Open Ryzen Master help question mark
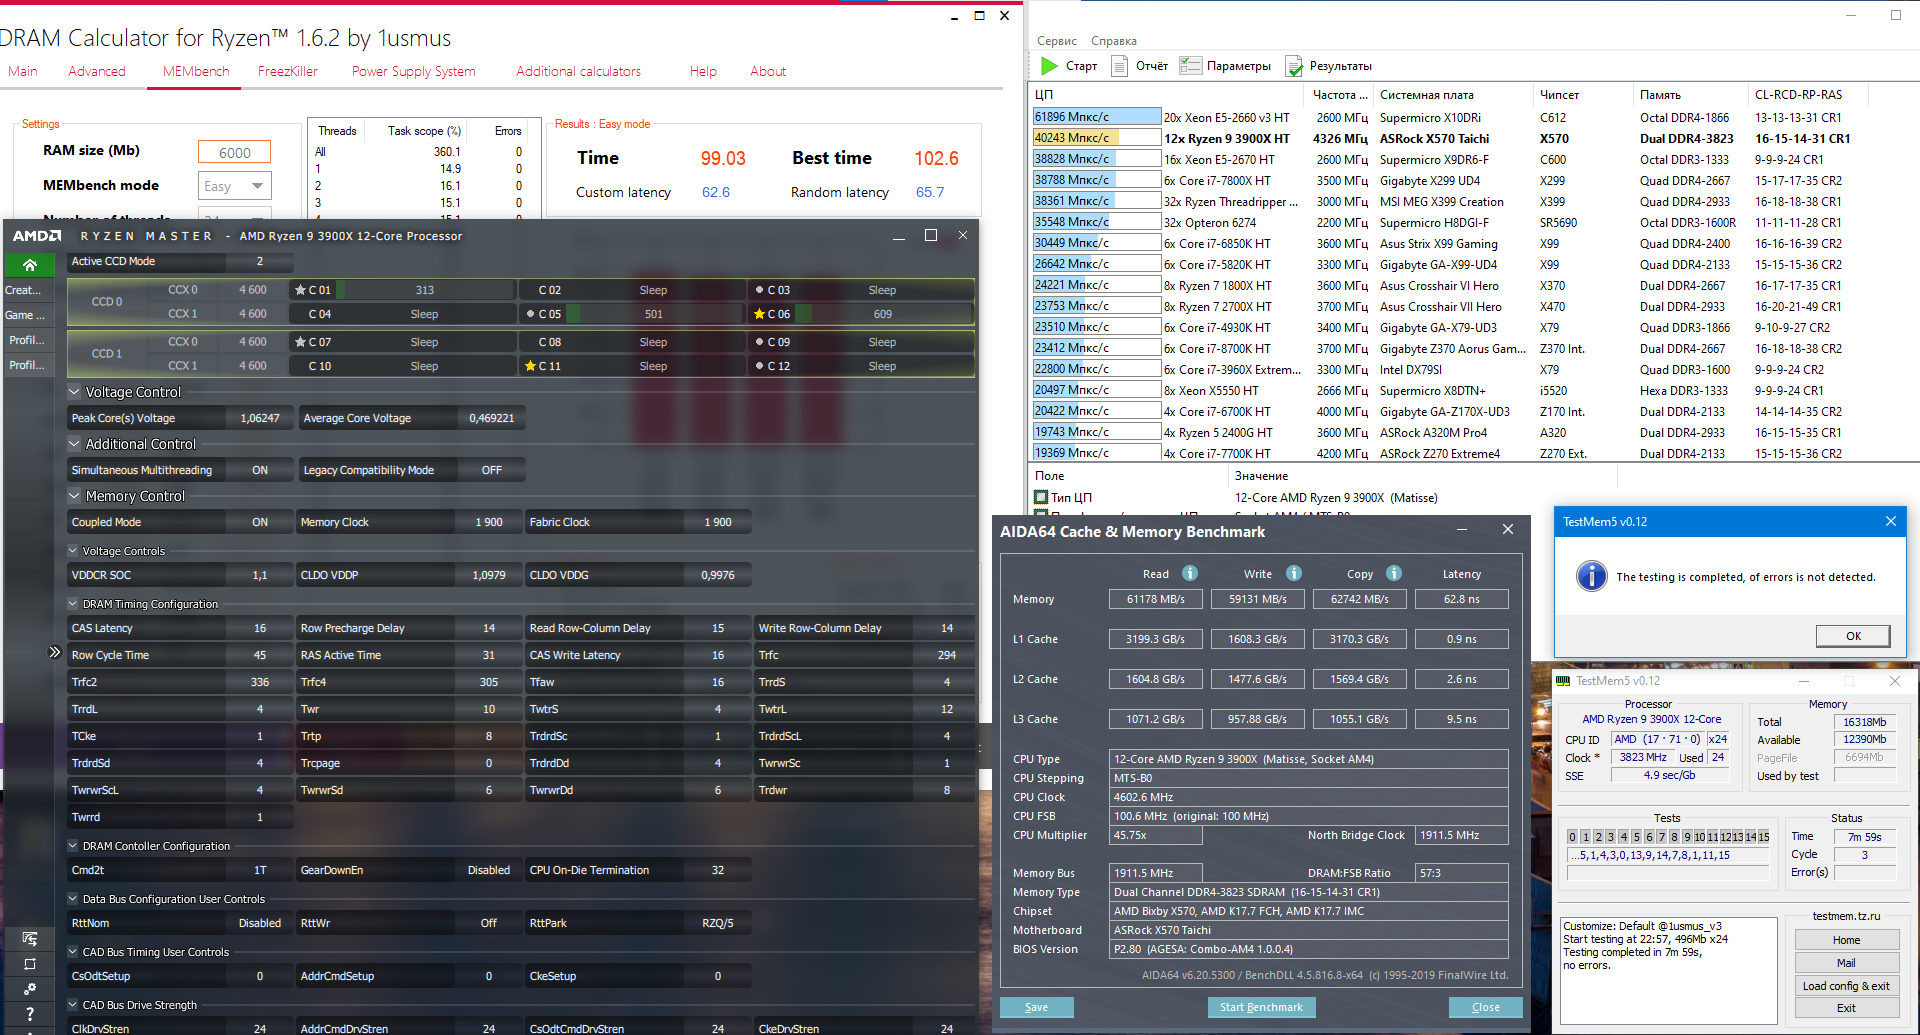 [30, 1014]
